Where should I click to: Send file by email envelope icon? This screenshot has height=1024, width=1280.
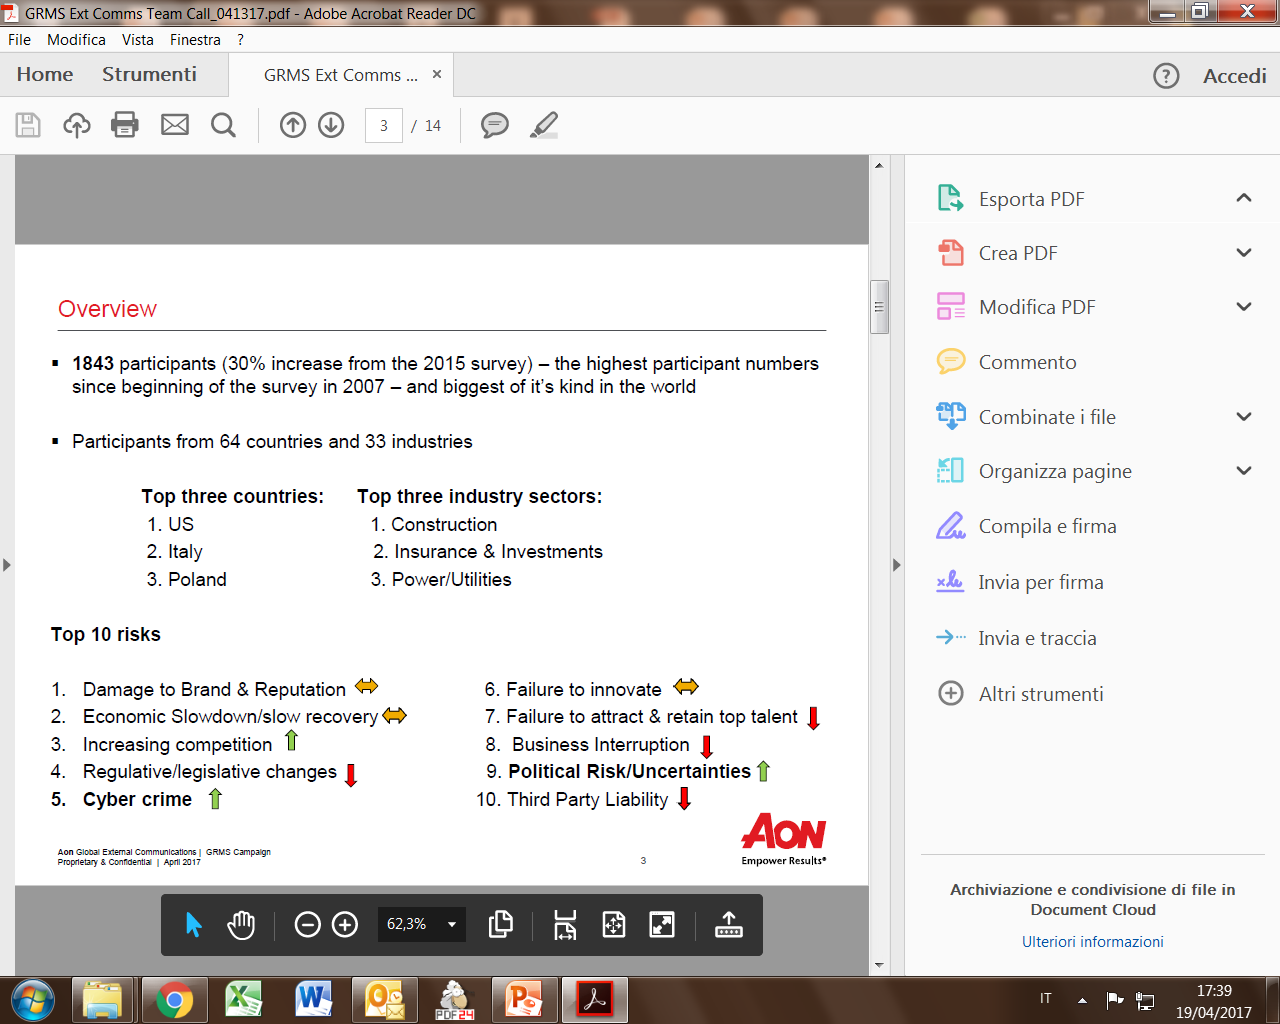click(175, 125)
